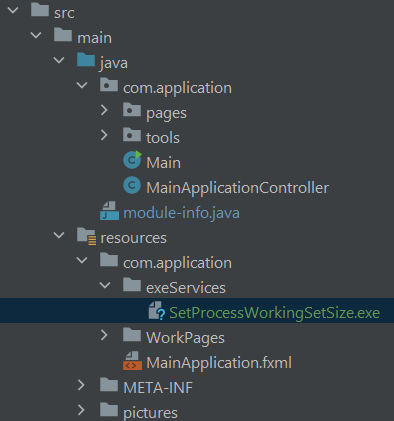This screenshot has height=421, width=394.
Task: Click the main folder icon
Action: (63, 35)
